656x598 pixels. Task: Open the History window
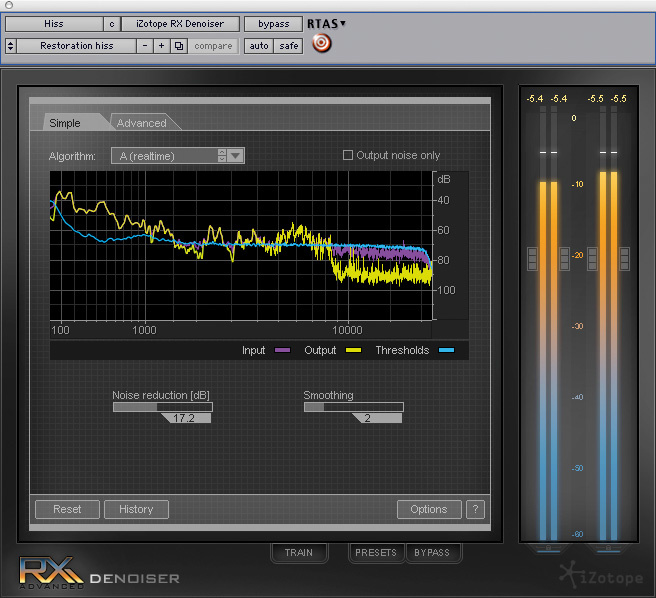[x=136, y=509]
